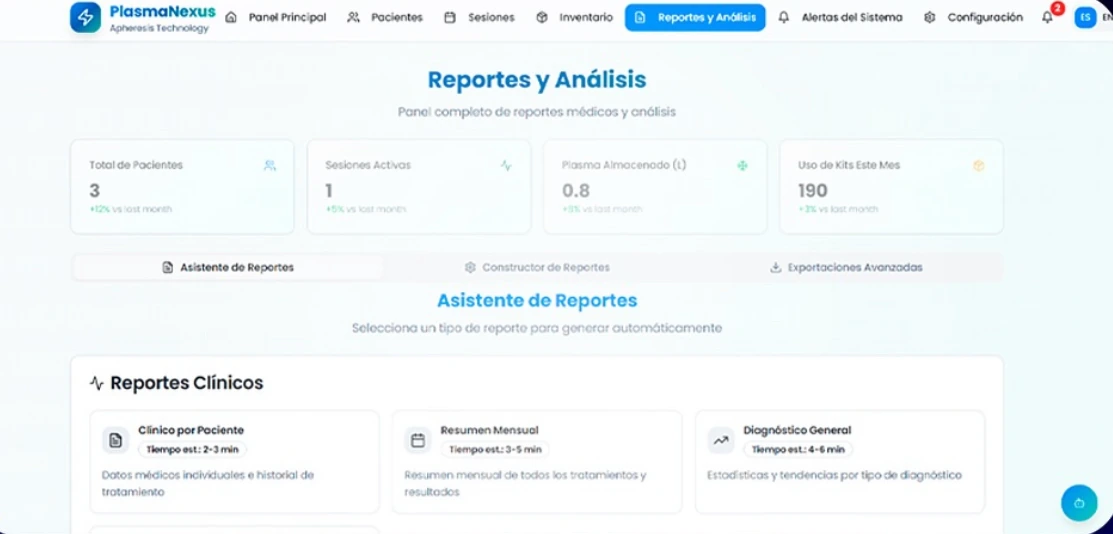Select the Asistente de Reportes tab
The height and width of the screenshot is (534, 1113).
pyautogui.click(x=228, y=268)
